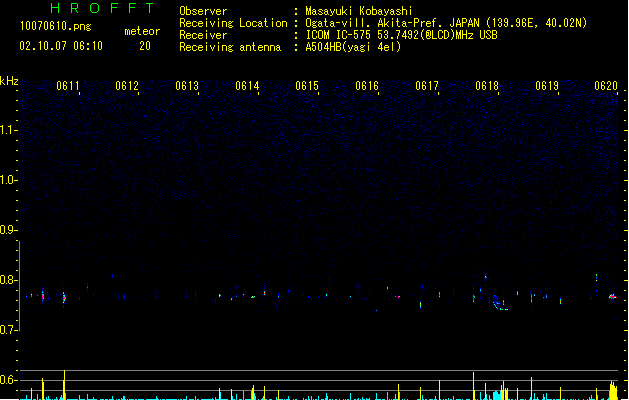Screen dimensions: 629x400
Task: Click the curved meteor echo after 0618
Action: pos(499,303)
